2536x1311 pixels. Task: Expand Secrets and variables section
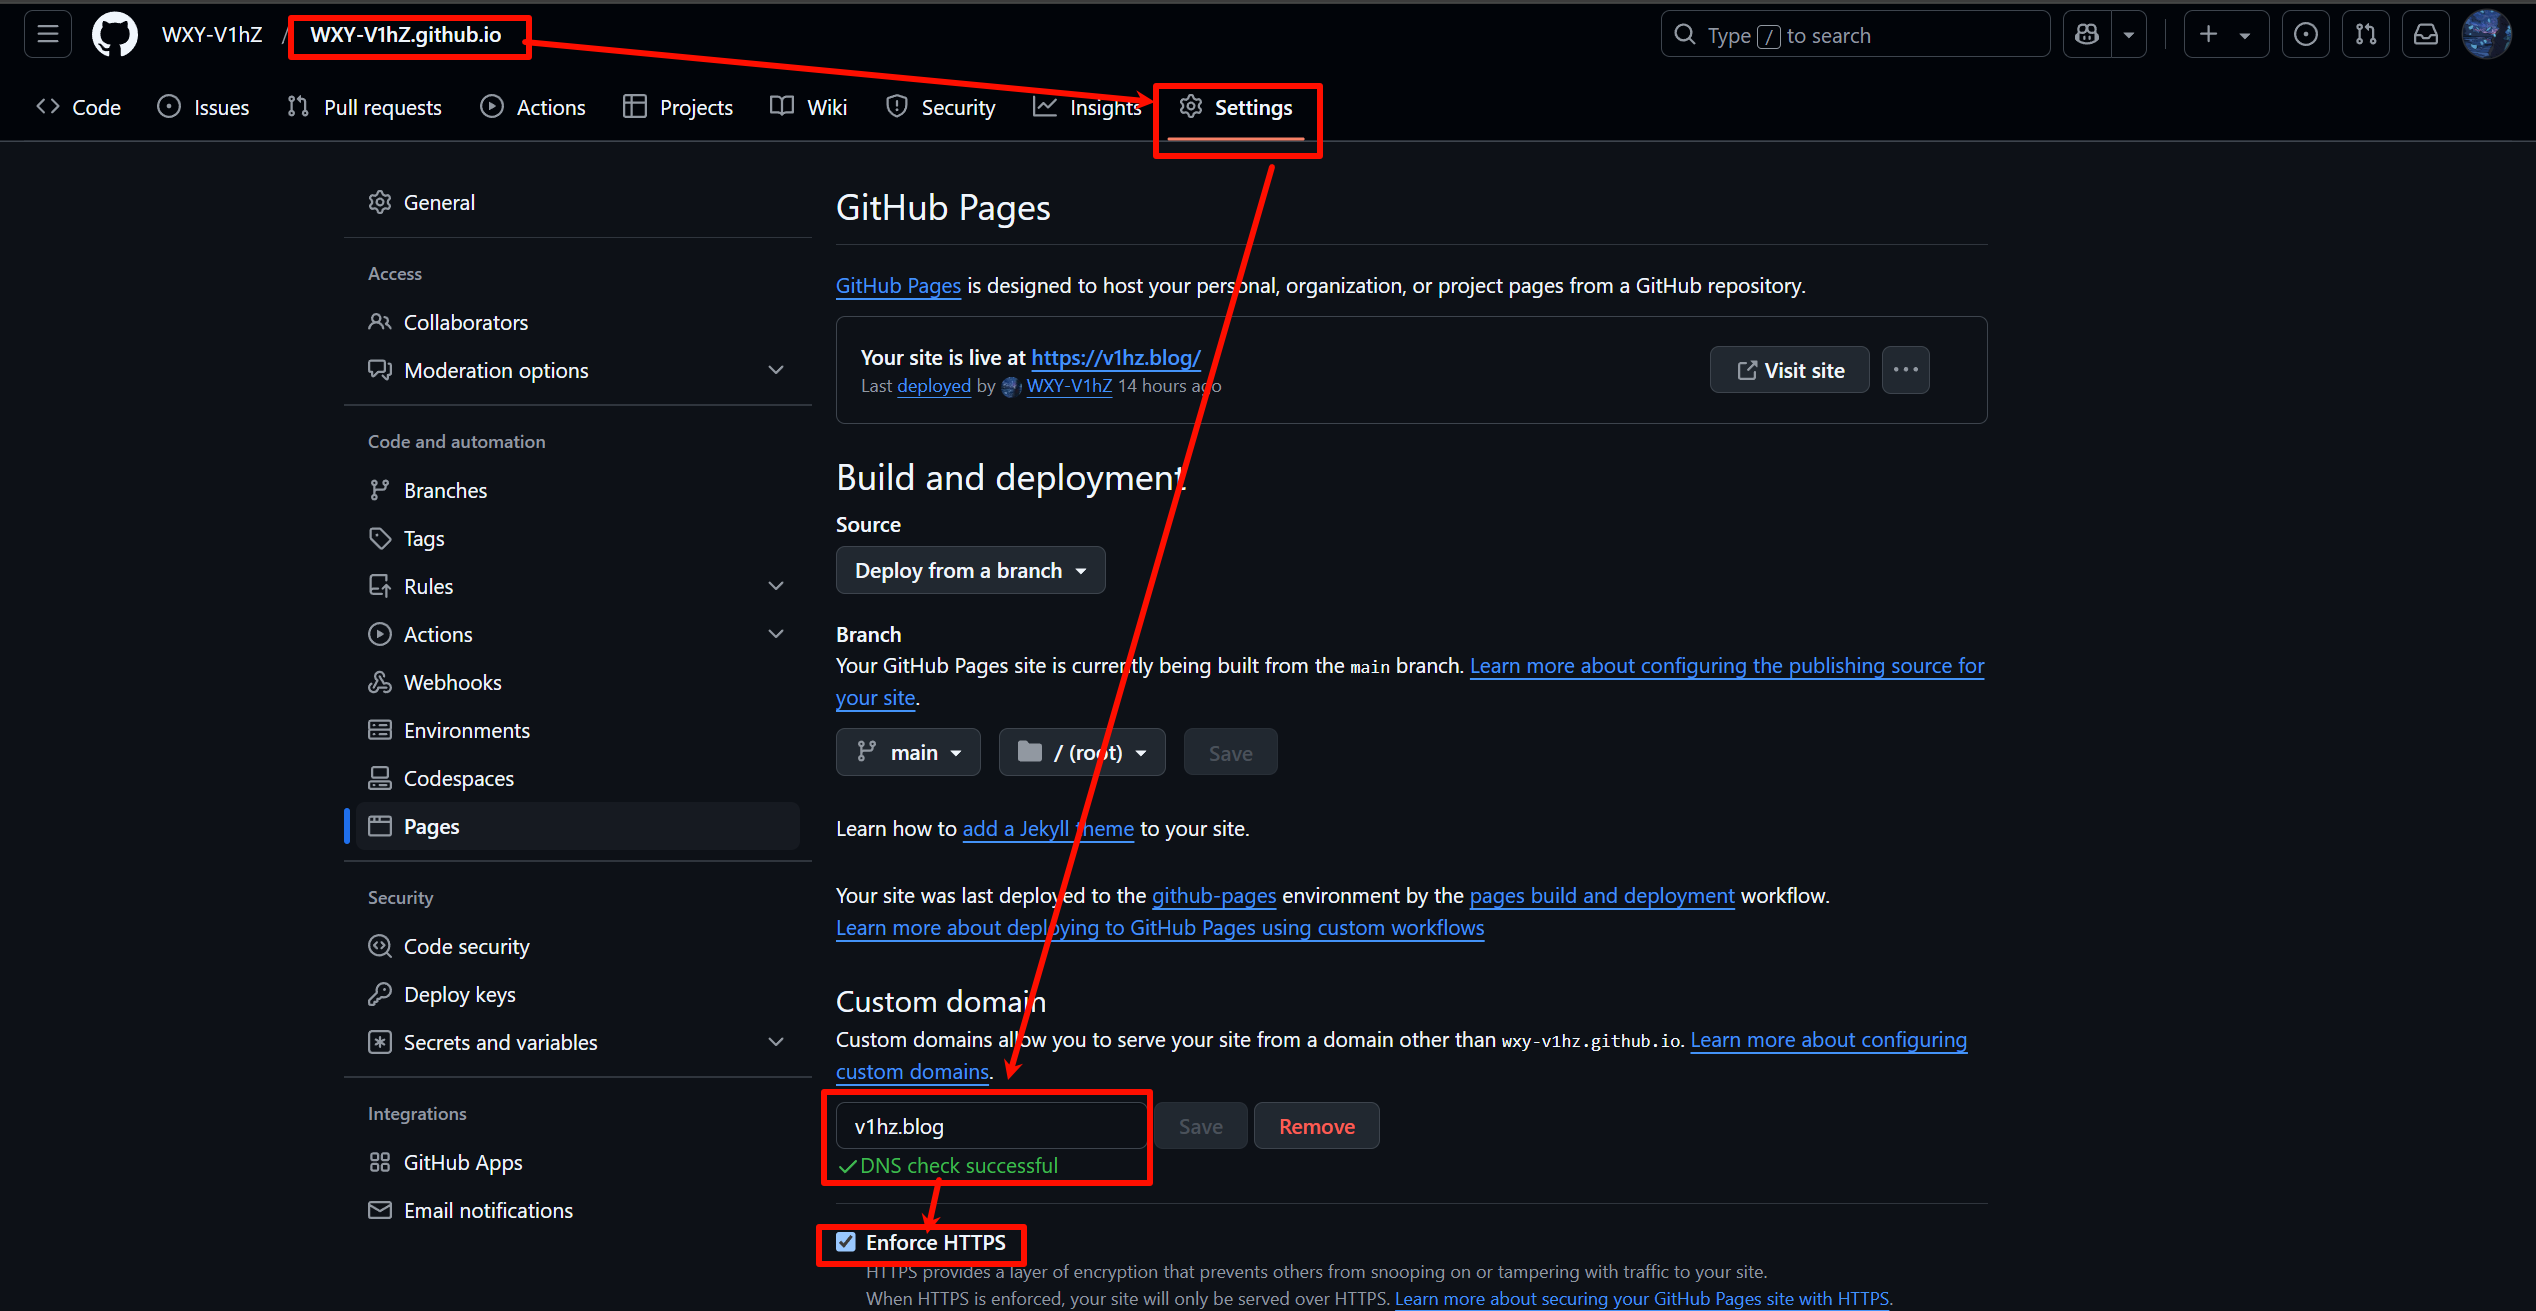click(776, 1042)
